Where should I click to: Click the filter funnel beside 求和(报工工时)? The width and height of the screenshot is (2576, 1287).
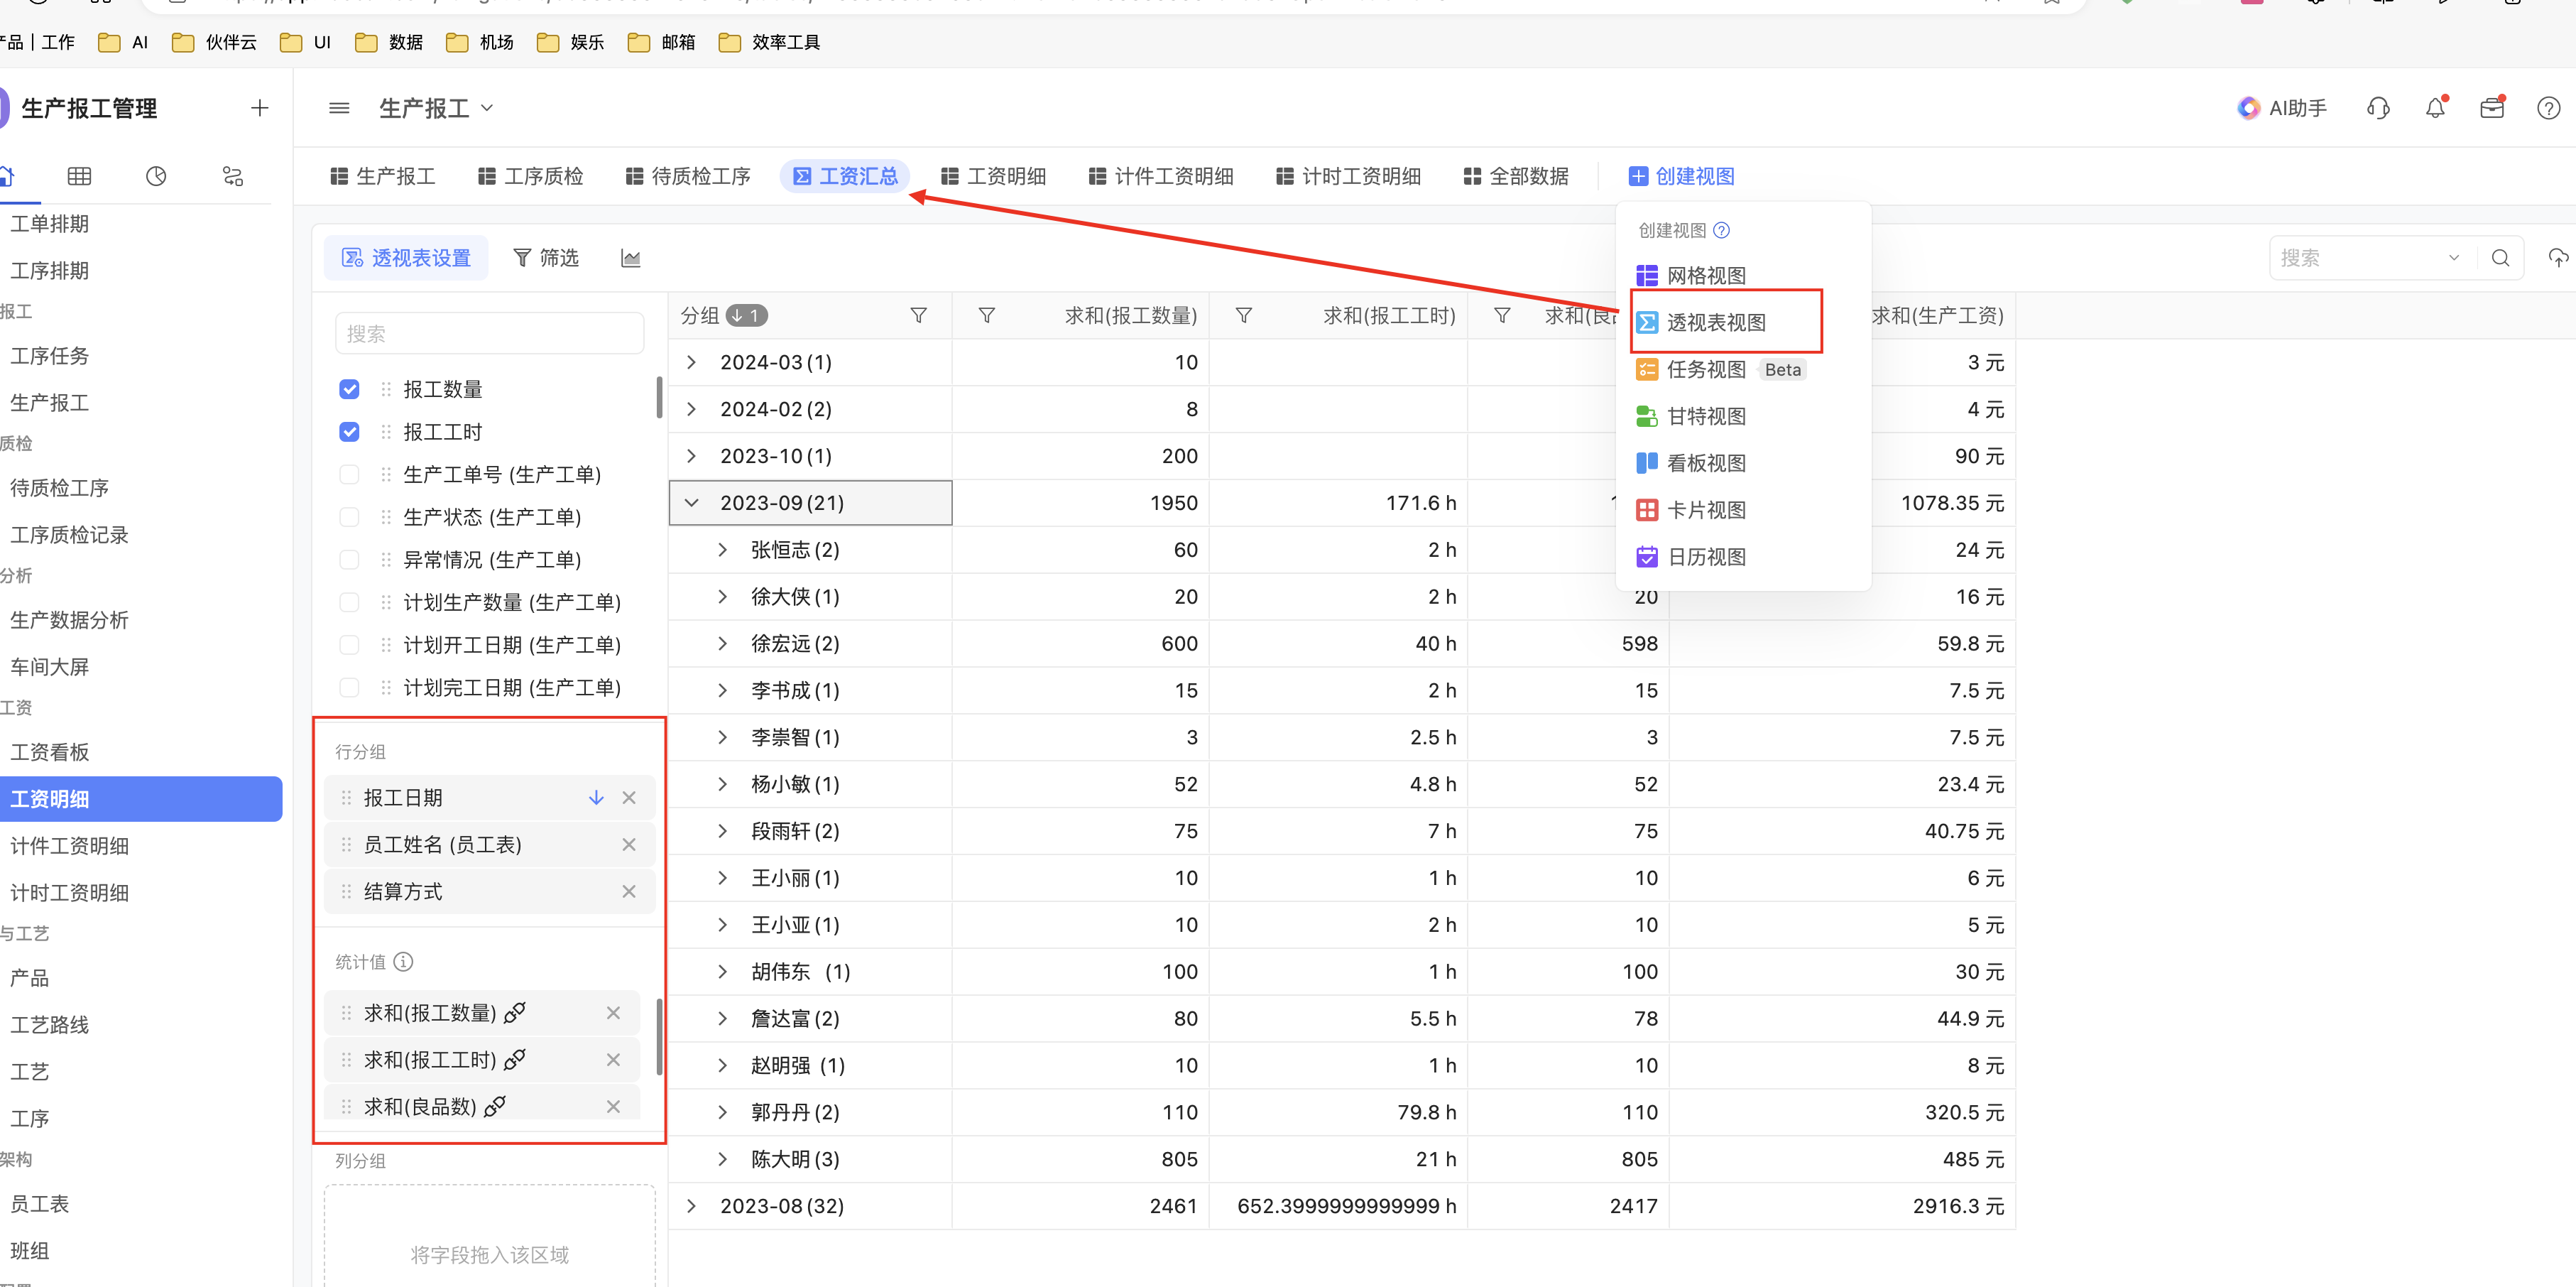(x=1244, y=316)
